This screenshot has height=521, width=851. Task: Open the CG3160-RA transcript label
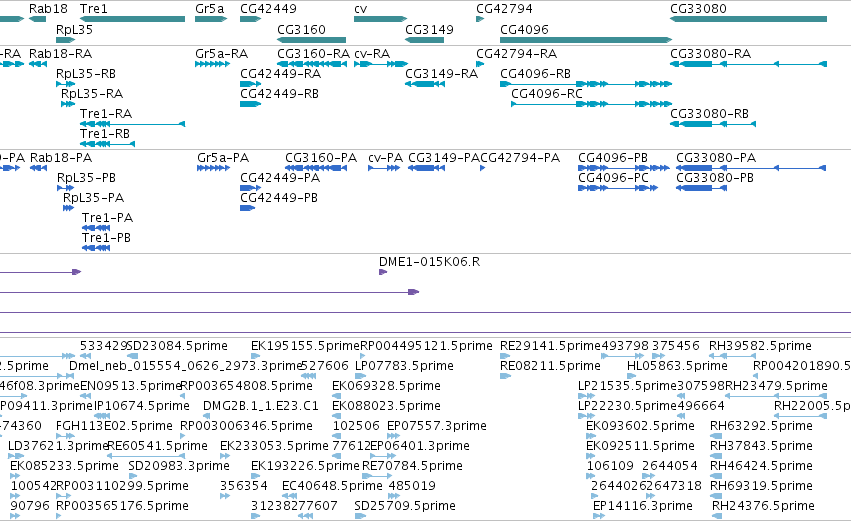pos(314,54)
